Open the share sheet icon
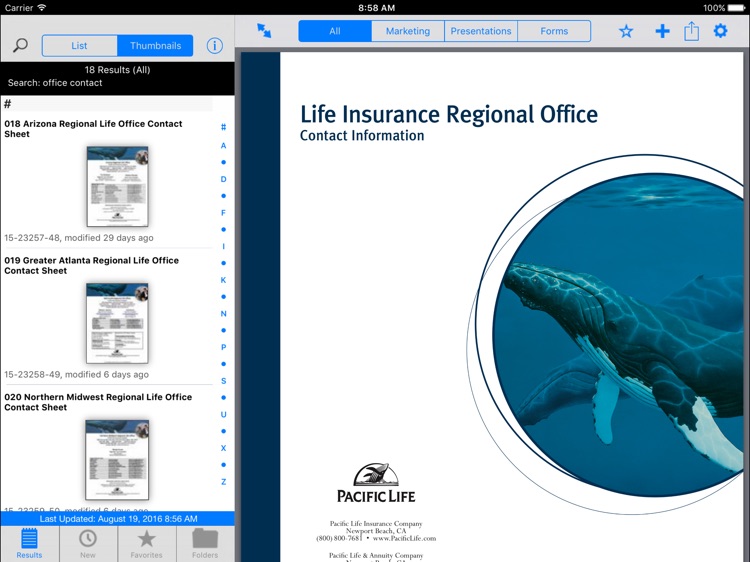Viewport: 750px width, 562px height. pyautogui.click(x=691, y=31)
